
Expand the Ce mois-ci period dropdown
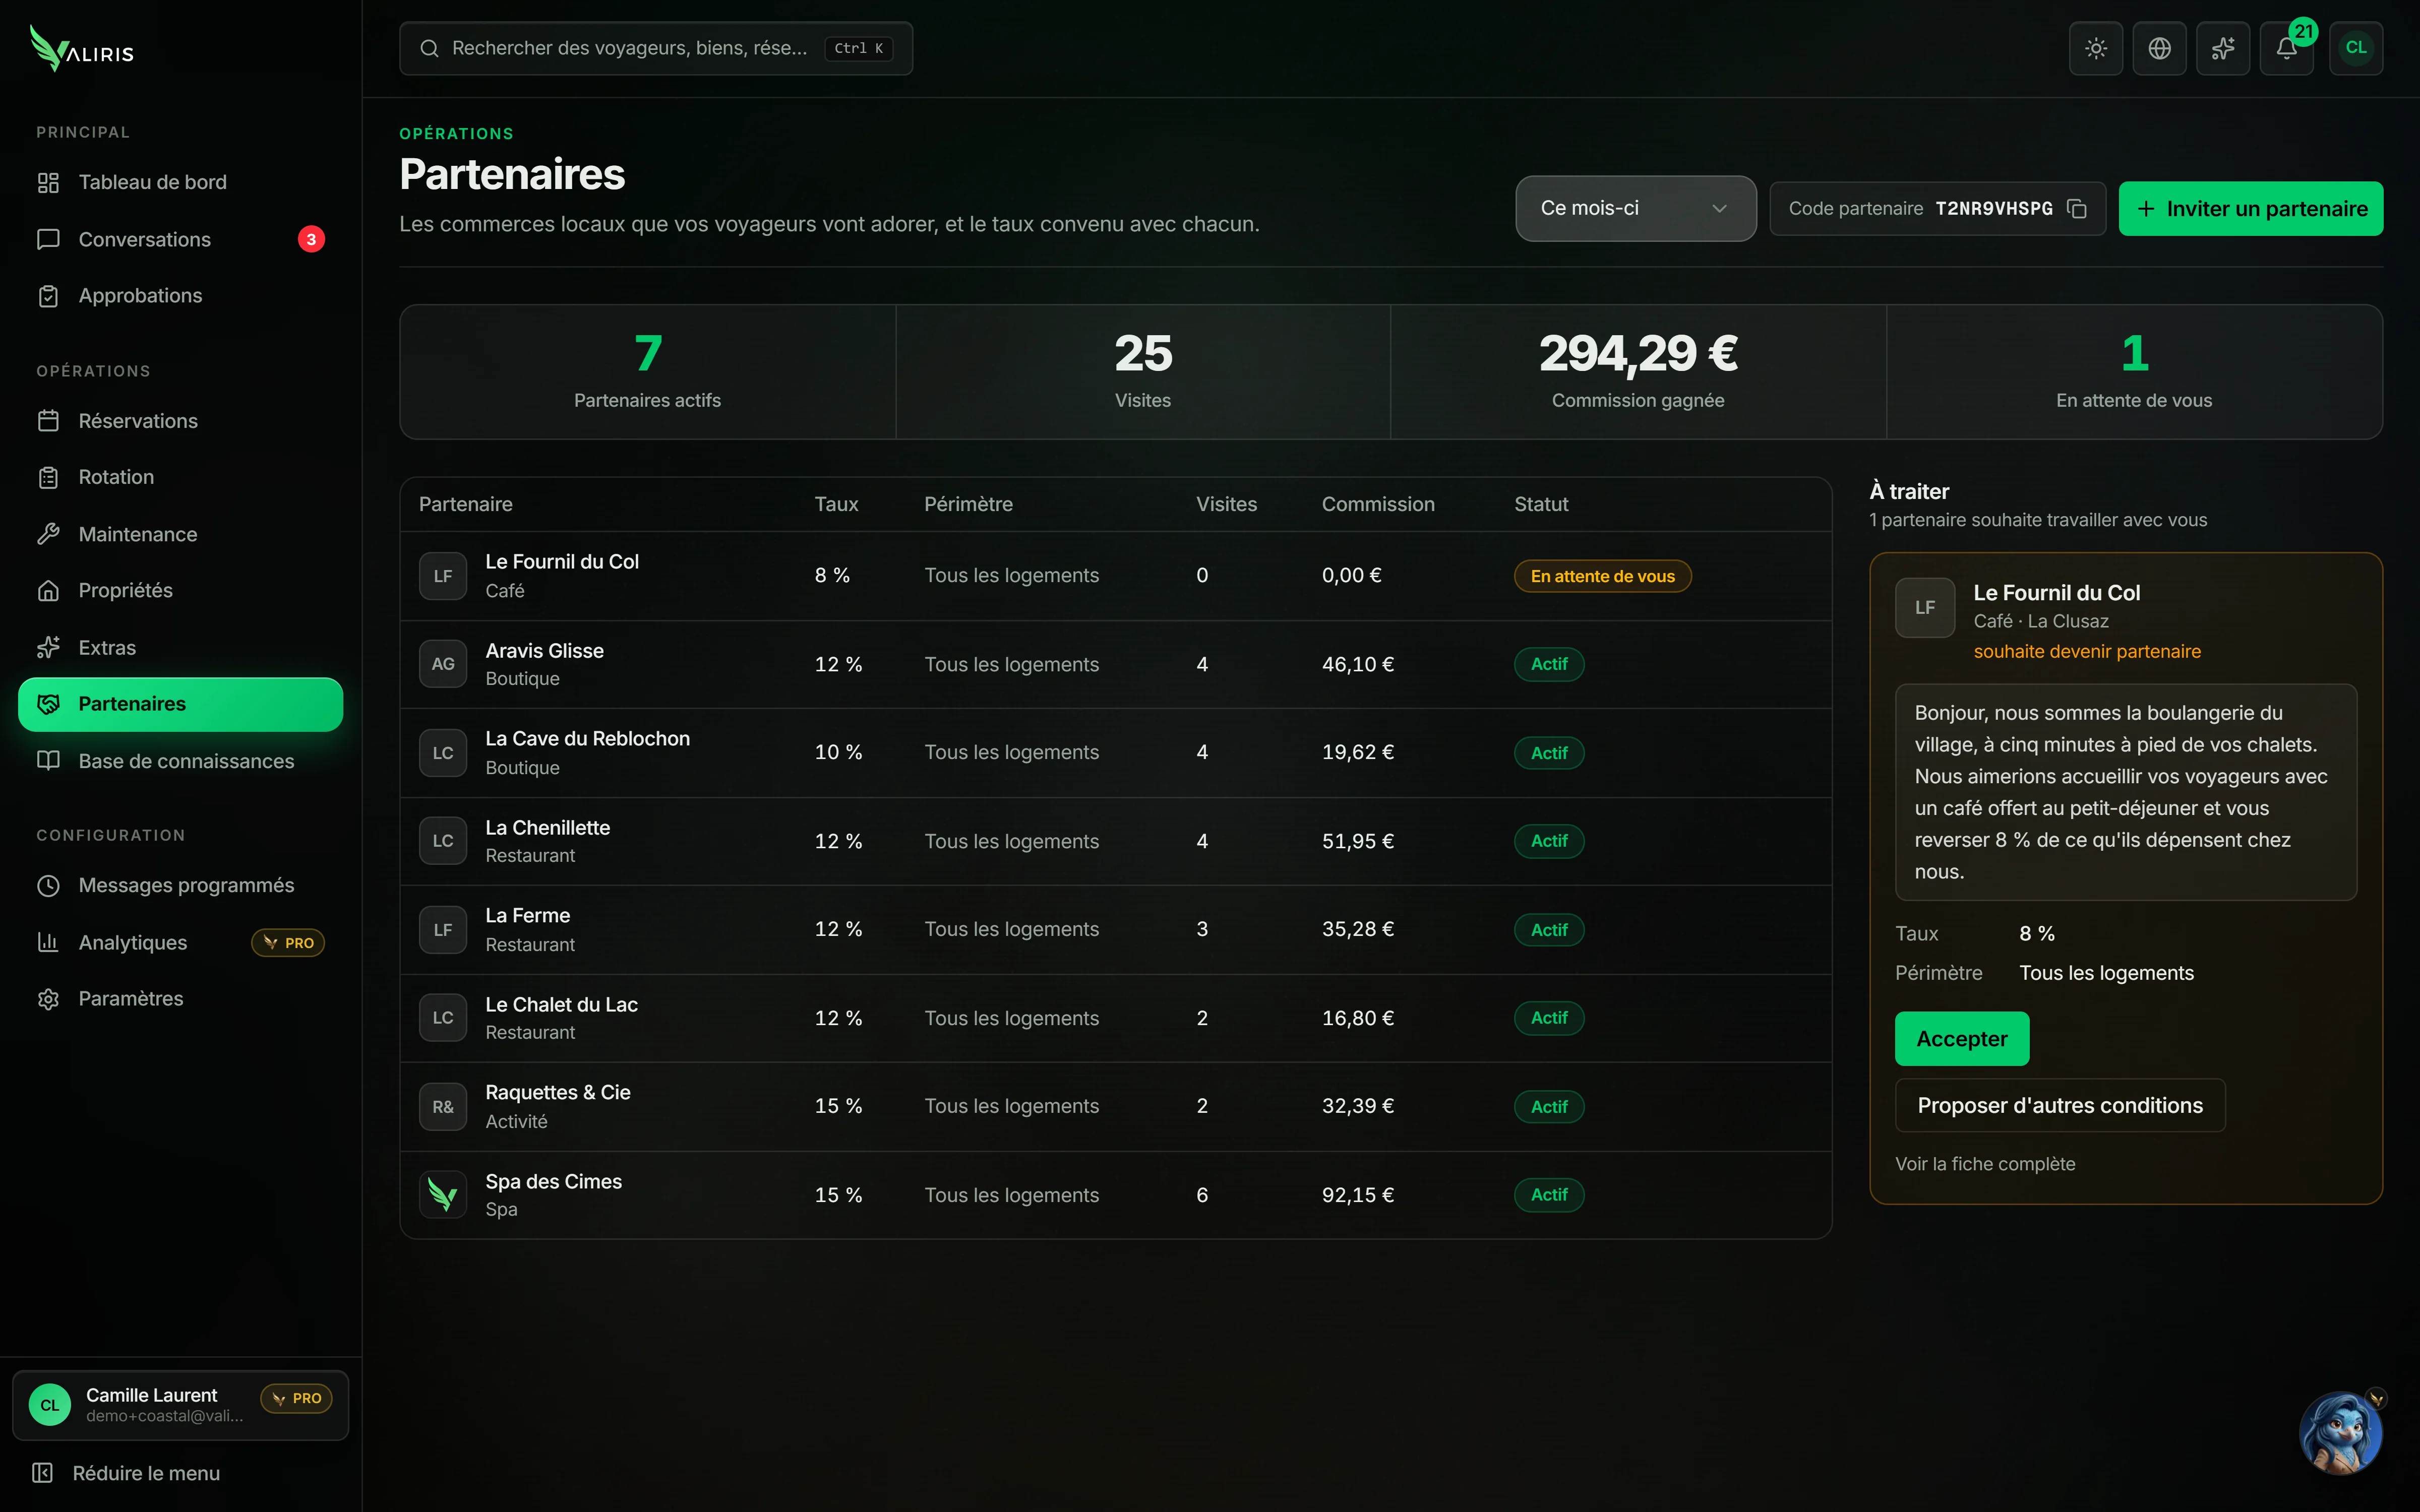(1635, 208)
